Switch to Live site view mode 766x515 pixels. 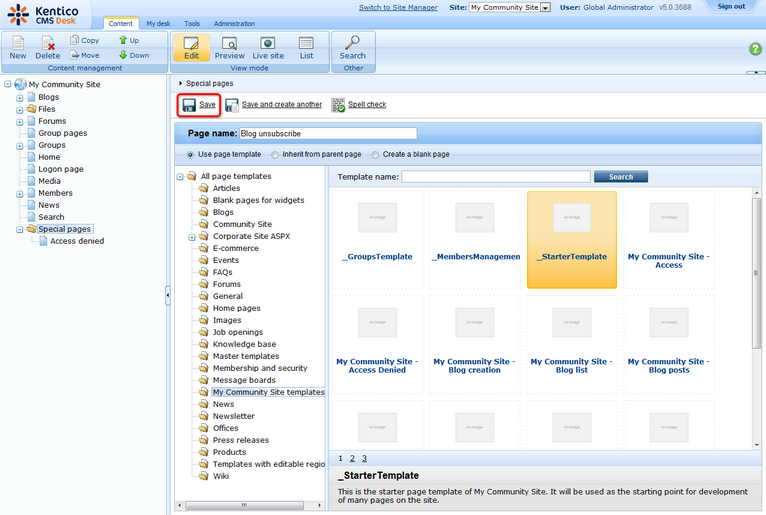[x=268, y=48]
